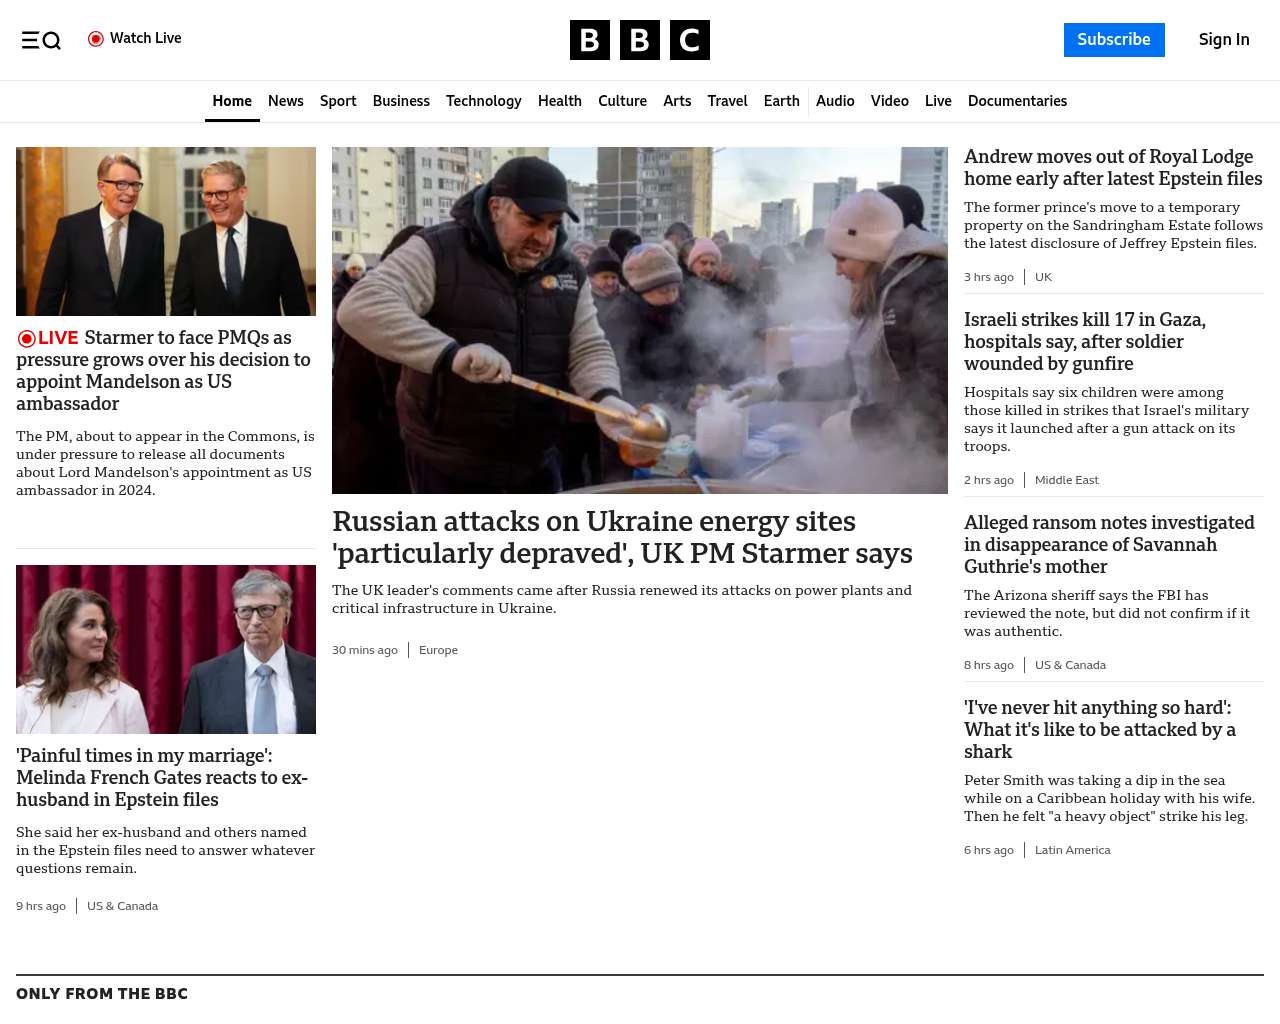Click the Europe tag under Ukraine story

[x=438, y=650]
